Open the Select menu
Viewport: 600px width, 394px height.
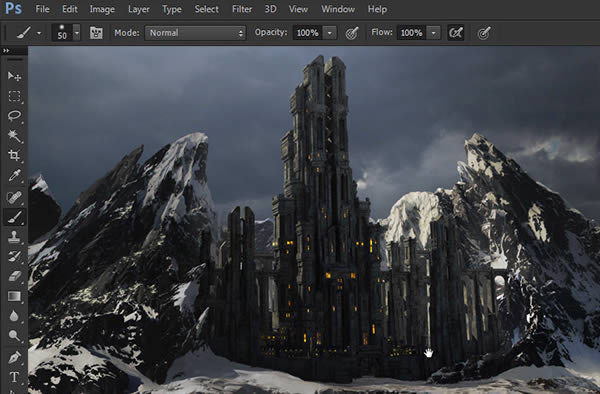[x=206, y=9]
